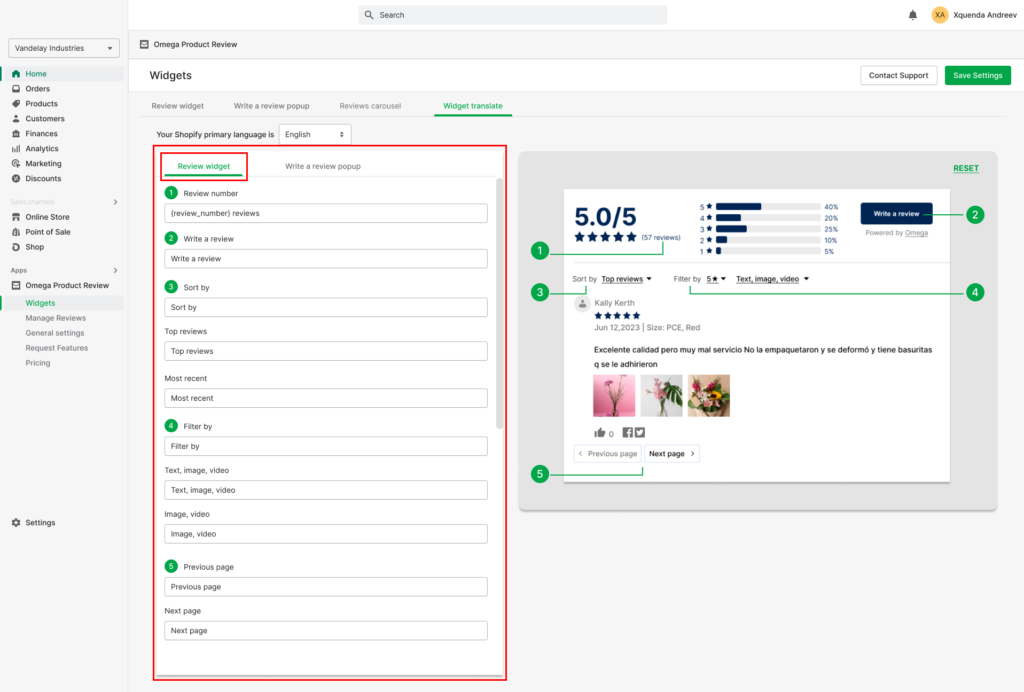Switch to the top Write a review popup tab
Viewport: 1024px width, 692px height.
272,106
